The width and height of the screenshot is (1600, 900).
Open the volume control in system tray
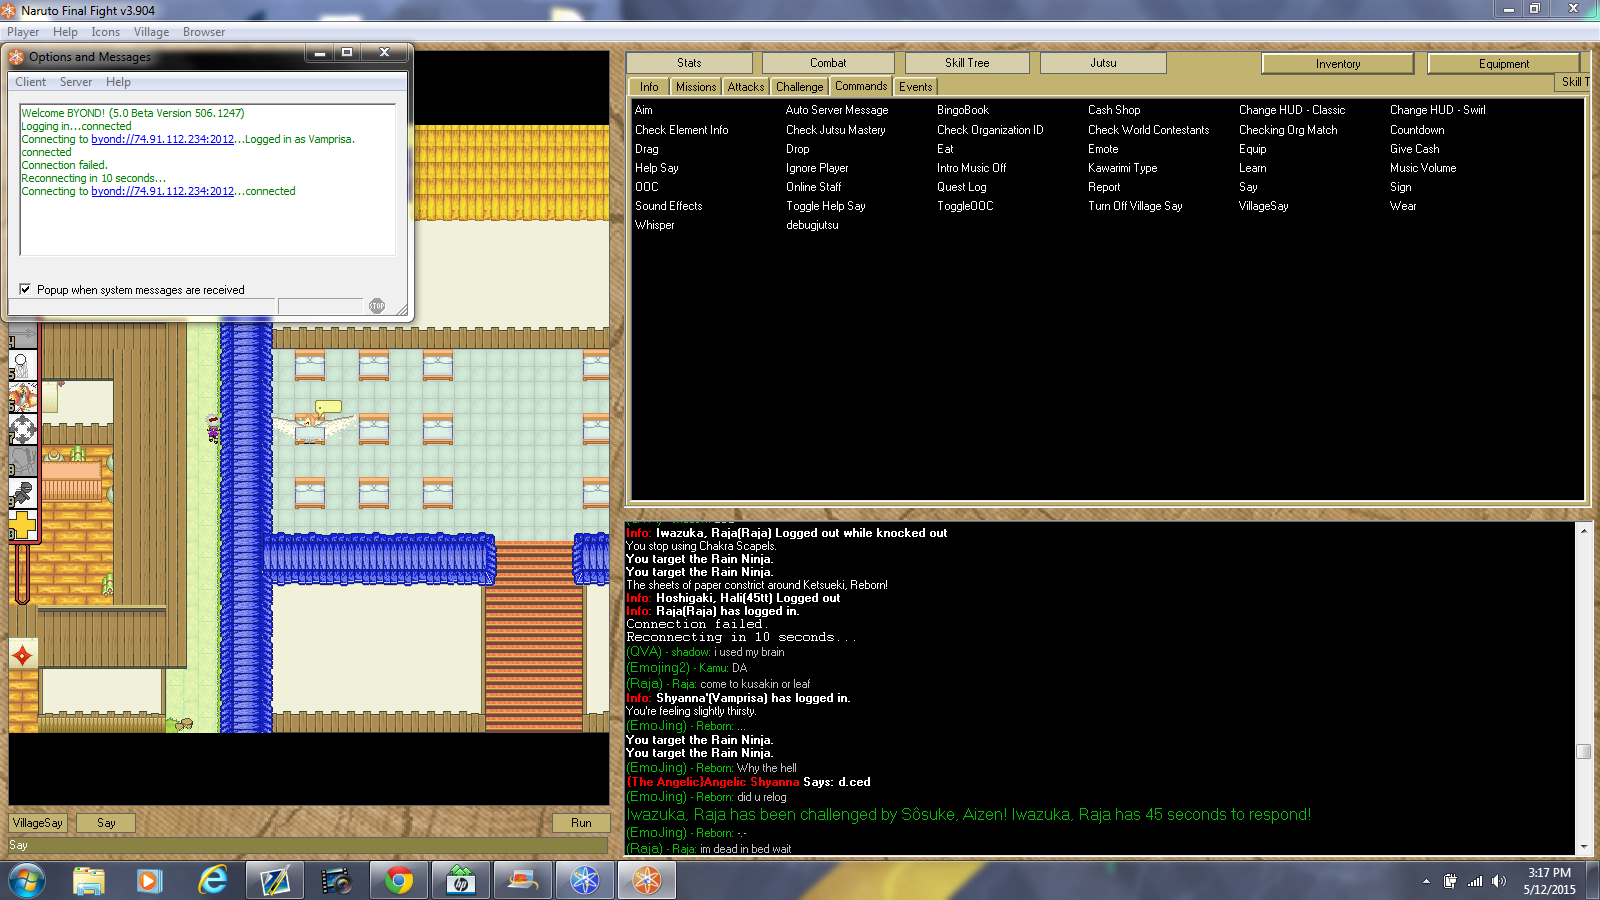point(1498,881)
